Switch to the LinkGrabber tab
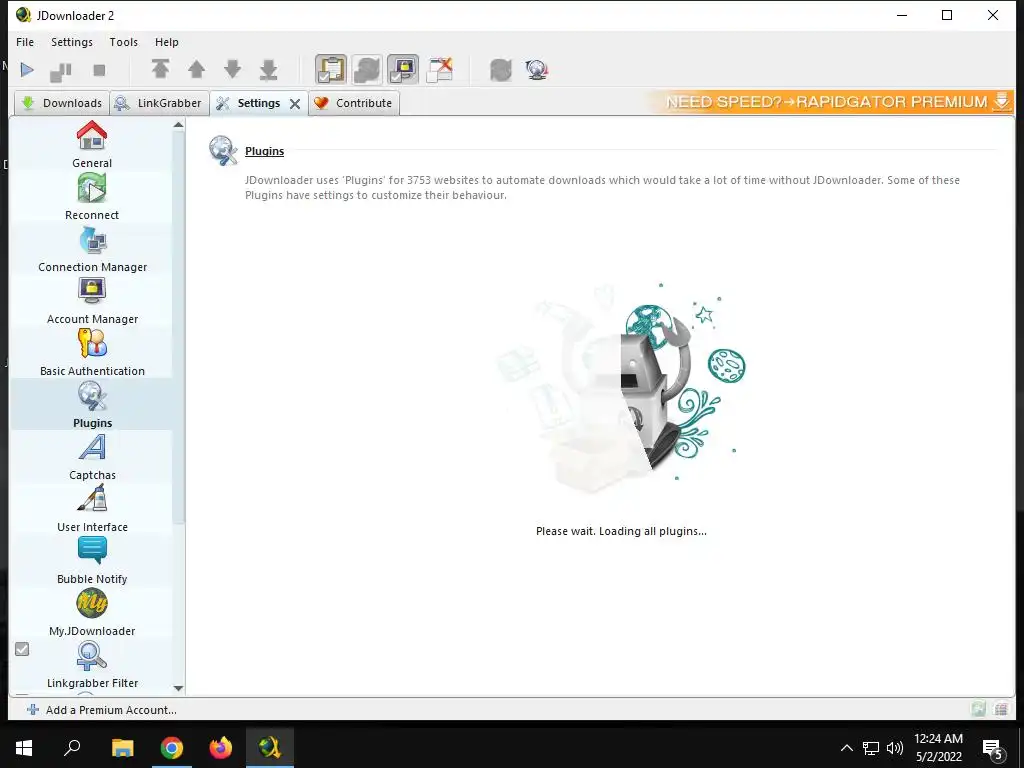Screen dimensions: 1024x768 point(159,103)
